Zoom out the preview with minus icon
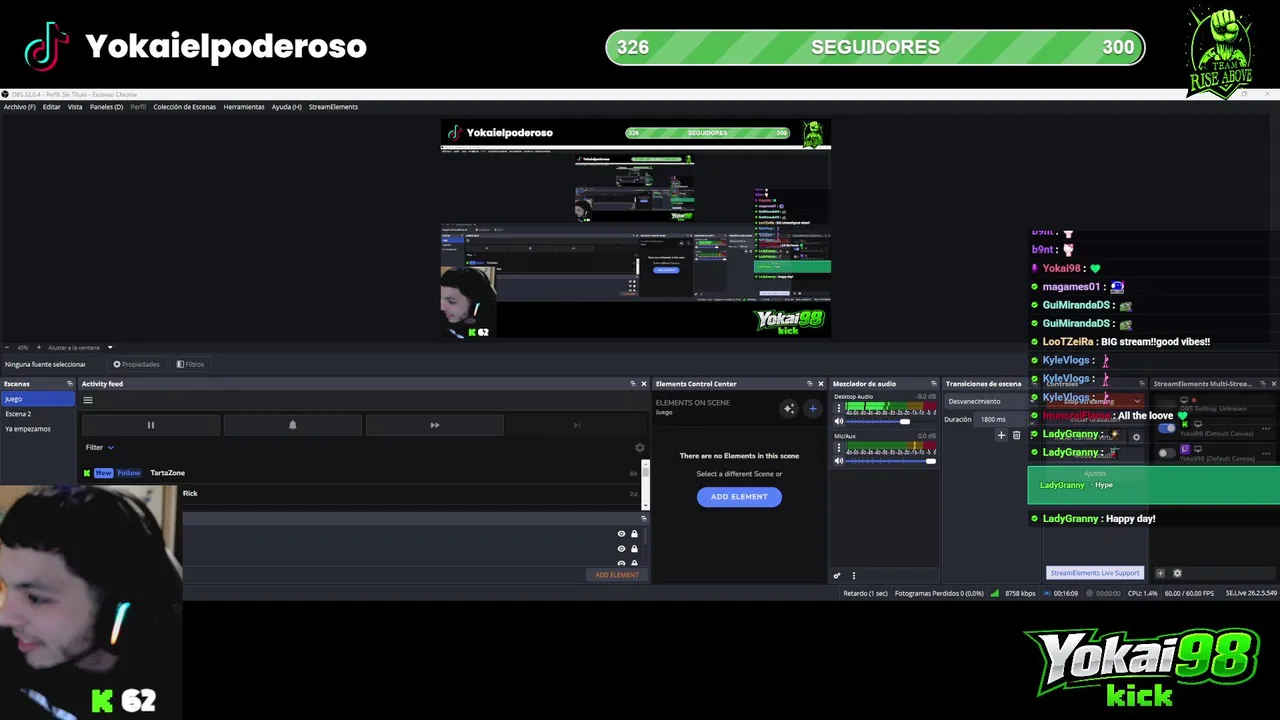Image resolution: width=1280 pixels, height=720 pixels. click(x=7, y=347)
